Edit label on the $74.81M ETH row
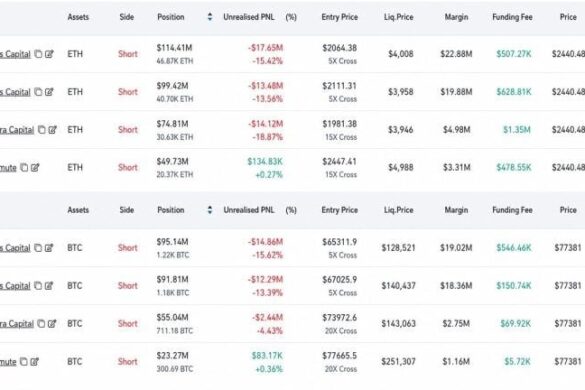This screenshot has height=390, width=585. click(53, 130)
